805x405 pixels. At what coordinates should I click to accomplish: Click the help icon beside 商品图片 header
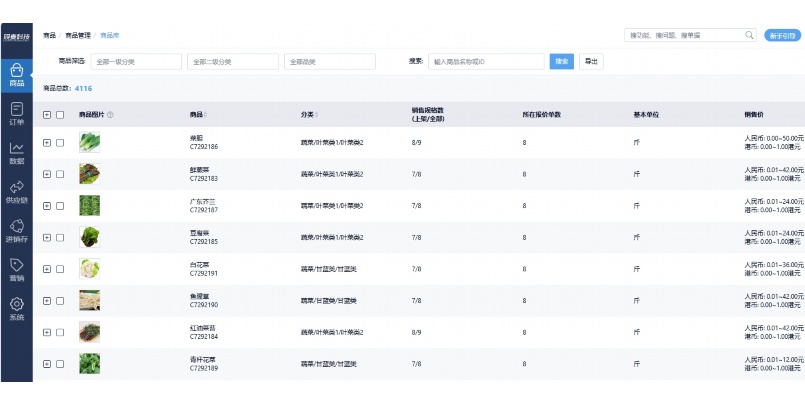(x=110, y=115)
